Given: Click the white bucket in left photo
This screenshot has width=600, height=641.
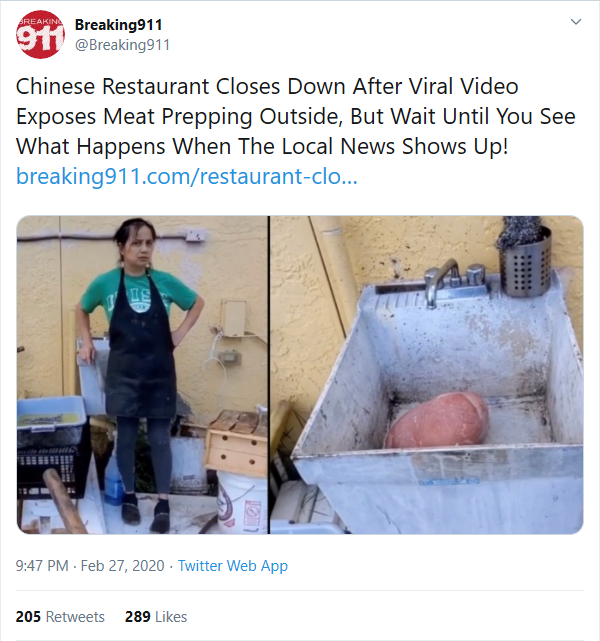Looking at the screenshot, I should [x=241, y=502].
